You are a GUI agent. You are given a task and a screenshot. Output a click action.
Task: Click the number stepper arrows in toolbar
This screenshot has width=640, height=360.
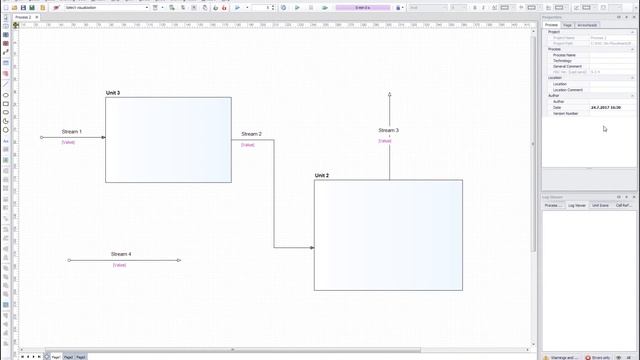[273, 8]
